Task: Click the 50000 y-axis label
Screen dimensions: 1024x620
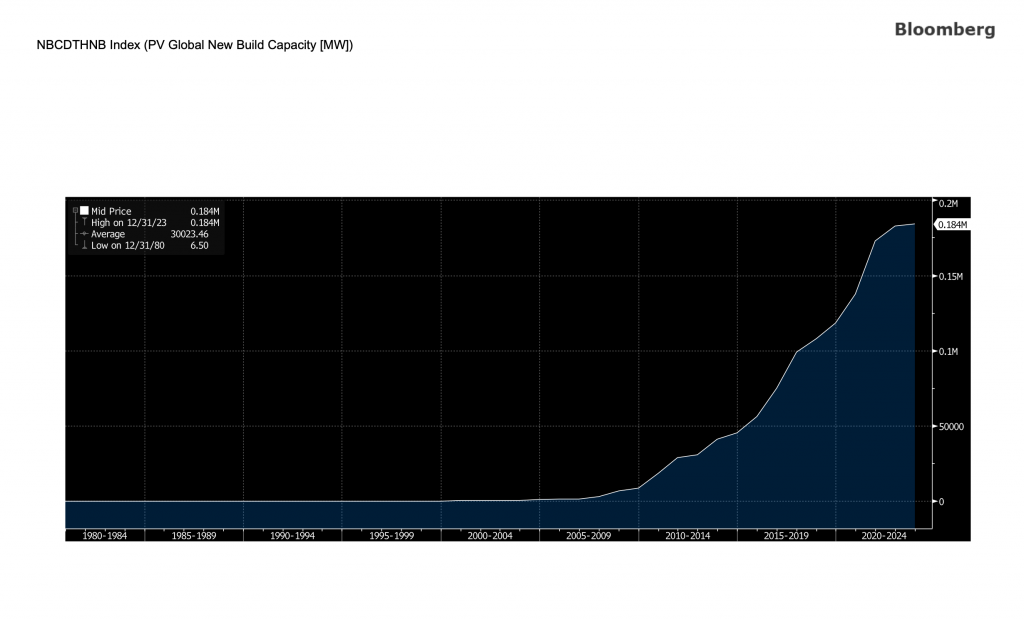Action: coord(950,426)
